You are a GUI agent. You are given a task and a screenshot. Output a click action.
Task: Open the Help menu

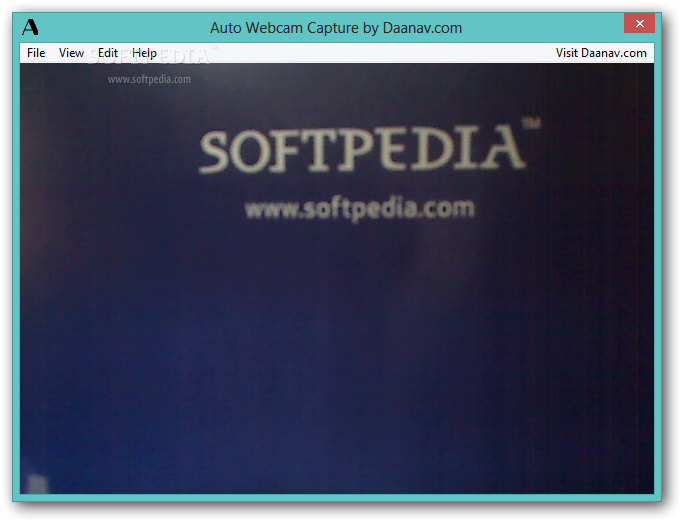tap(144, 53)
